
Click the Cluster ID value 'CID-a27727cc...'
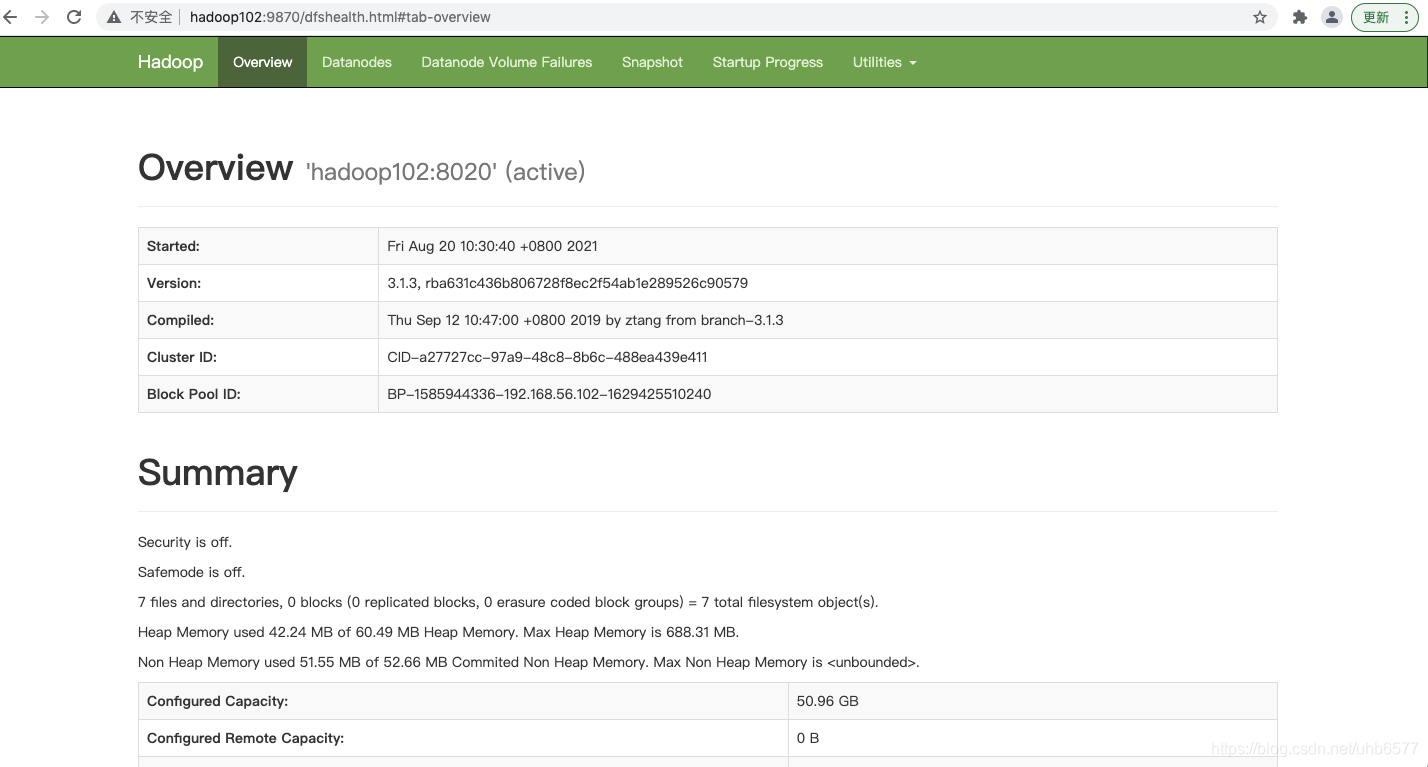tap(547, 357)
